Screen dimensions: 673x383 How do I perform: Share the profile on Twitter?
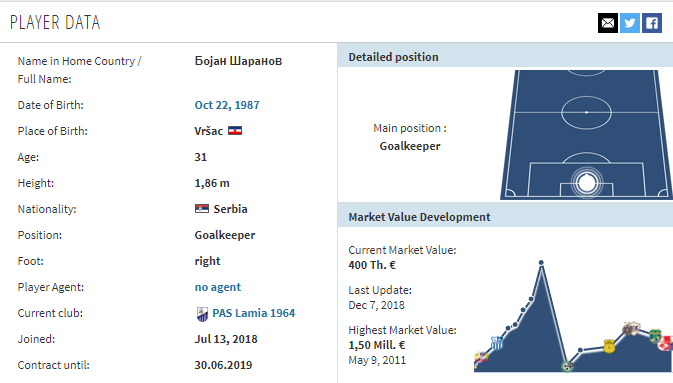[x=630, y=23]
